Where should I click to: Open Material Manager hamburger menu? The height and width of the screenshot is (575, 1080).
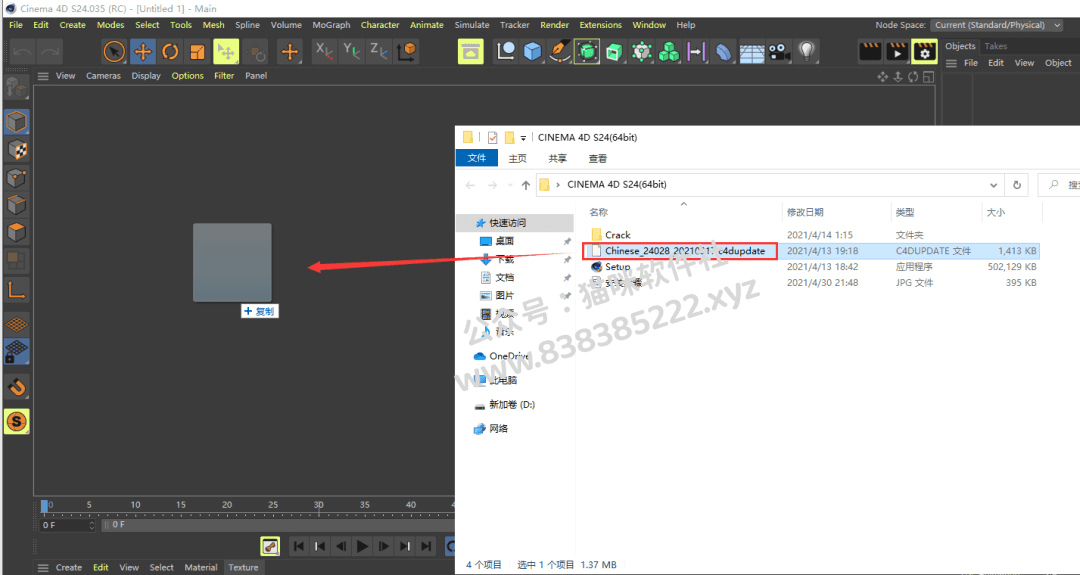tap(43, 567)
